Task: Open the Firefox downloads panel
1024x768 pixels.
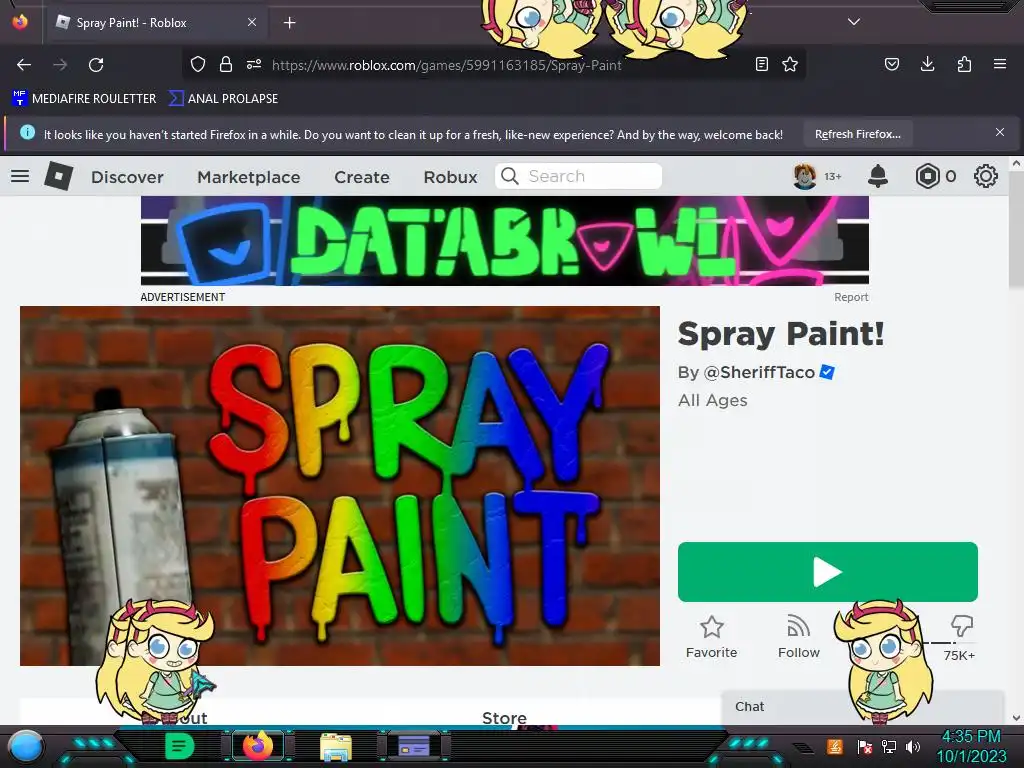Action: (x=927, y=64)
